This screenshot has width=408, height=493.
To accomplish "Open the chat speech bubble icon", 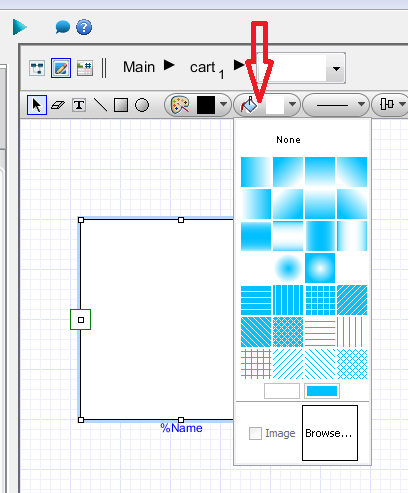I will pos(63,27).
